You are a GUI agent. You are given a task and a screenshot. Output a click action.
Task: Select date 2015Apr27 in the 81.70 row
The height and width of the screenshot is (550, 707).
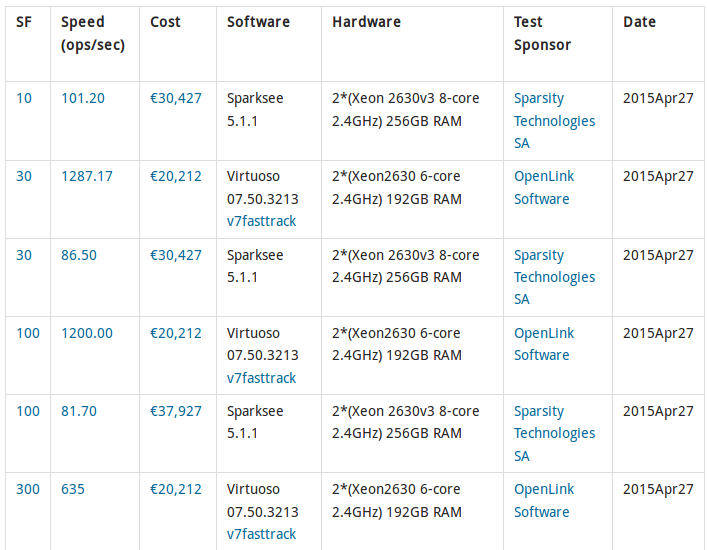pyautogui.click(x=658, y=411)
